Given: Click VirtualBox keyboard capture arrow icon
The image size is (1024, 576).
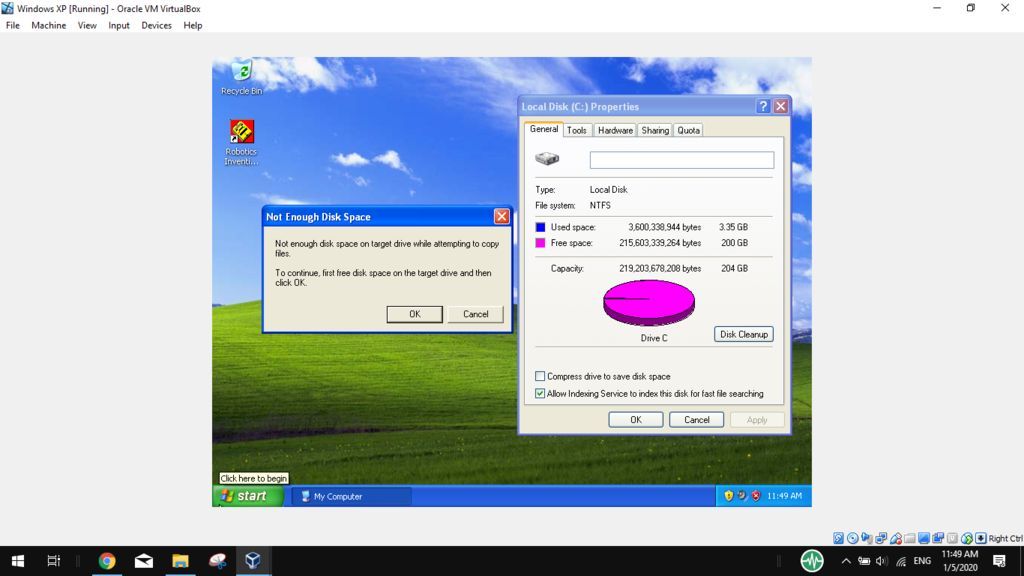Looking at the screenshot, I should coord(981,538).
